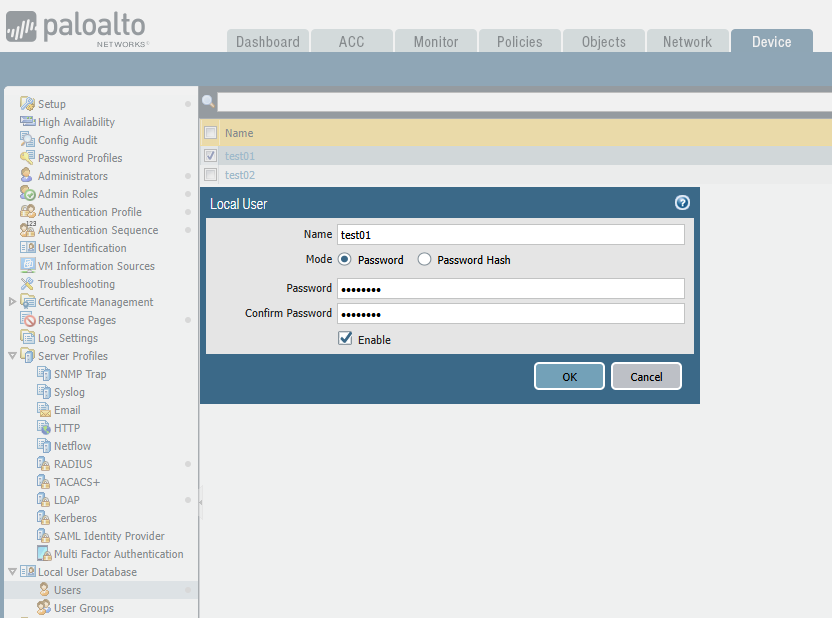
Task: Open the test01 user link
Action: point(240,156)
